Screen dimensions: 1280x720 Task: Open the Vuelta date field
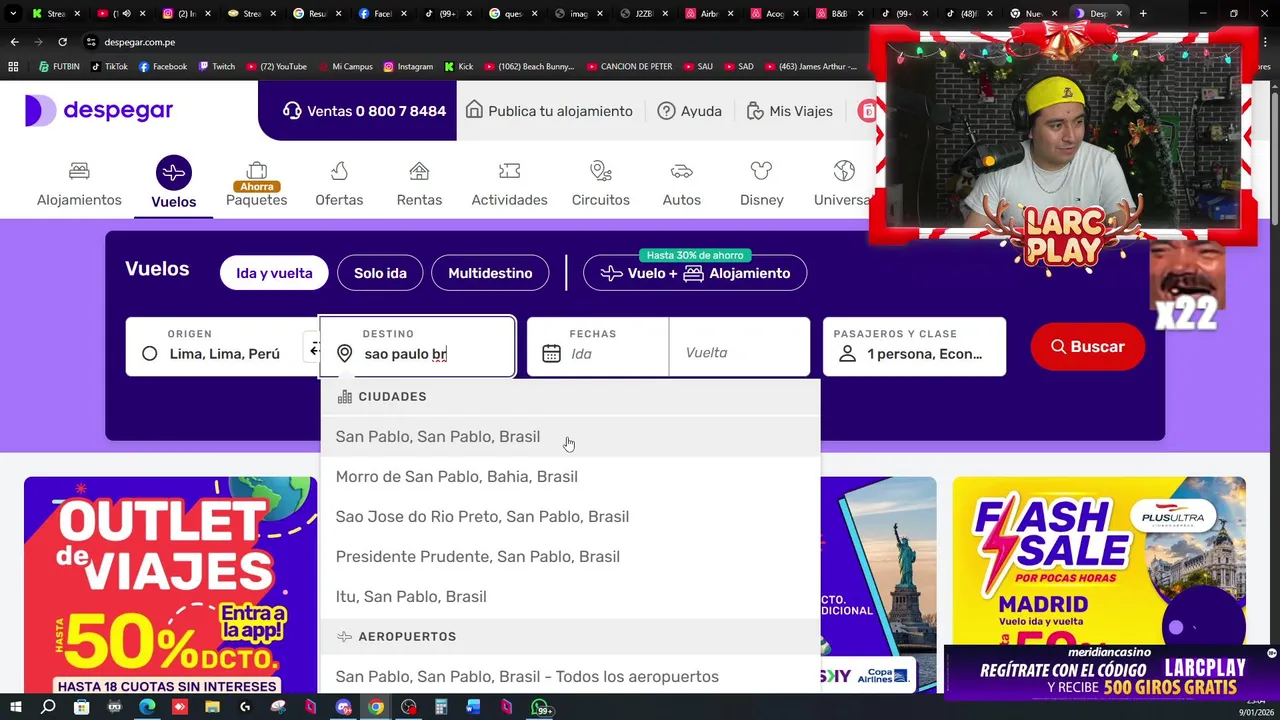739,347
